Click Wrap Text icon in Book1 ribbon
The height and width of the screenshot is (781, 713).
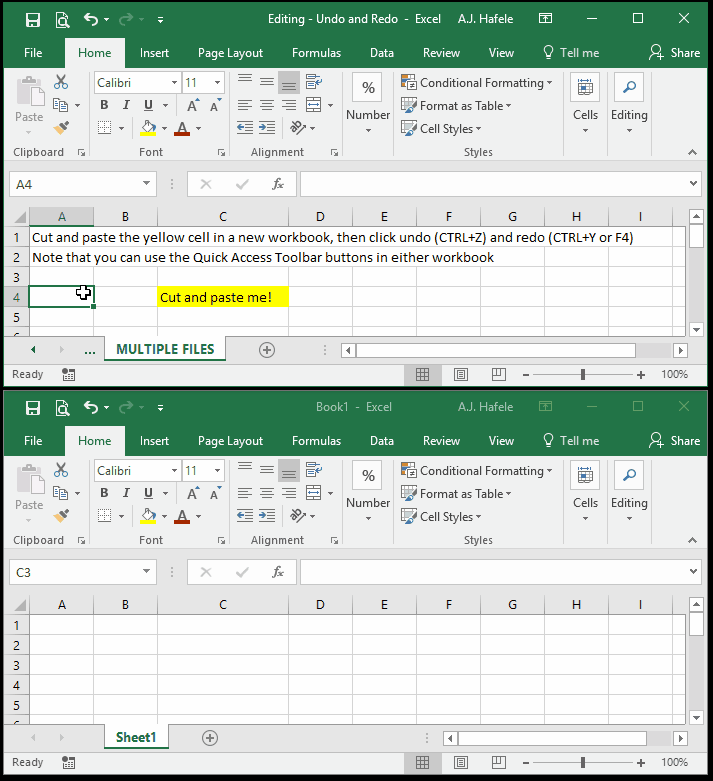[x=313, y=469]
